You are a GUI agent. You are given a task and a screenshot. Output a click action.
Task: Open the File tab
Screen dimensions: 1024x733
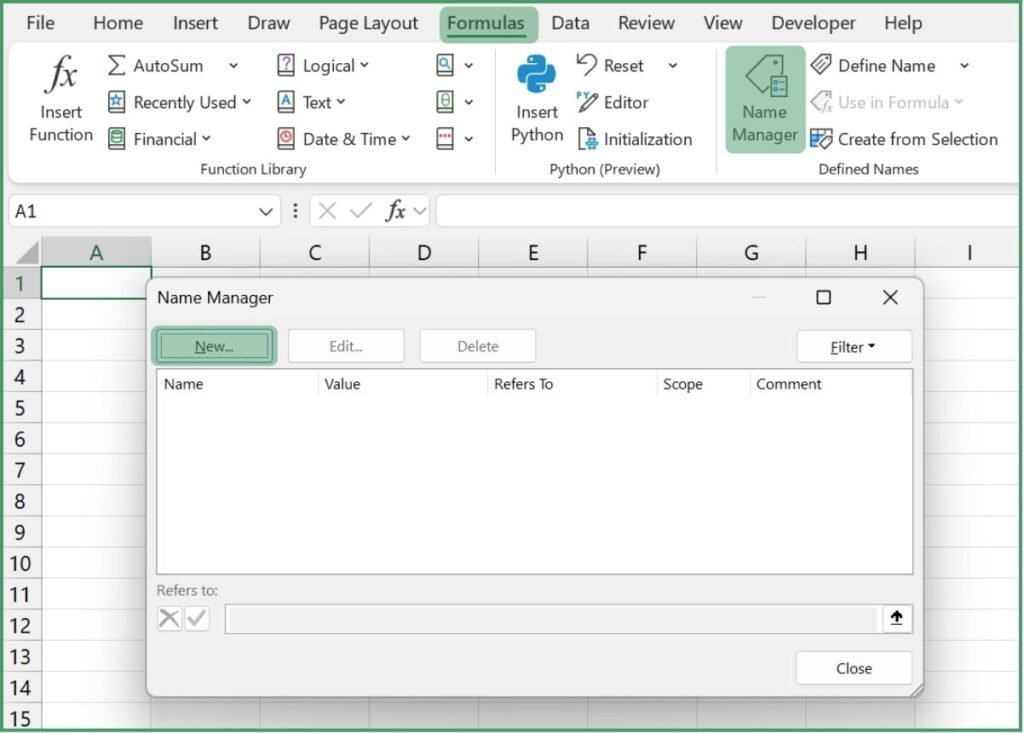pos(40,23)
